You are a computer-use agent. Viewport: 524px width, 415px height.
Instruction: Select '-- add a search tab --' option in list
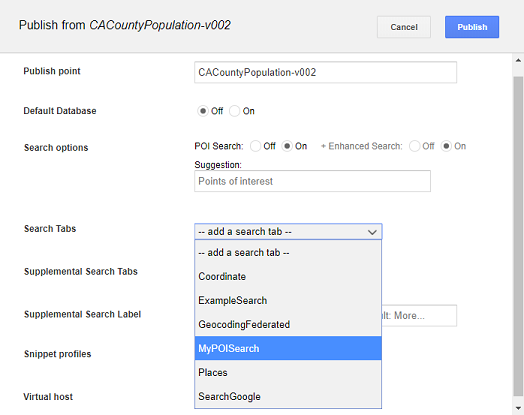pyautogui.click(x=288, y=253)
